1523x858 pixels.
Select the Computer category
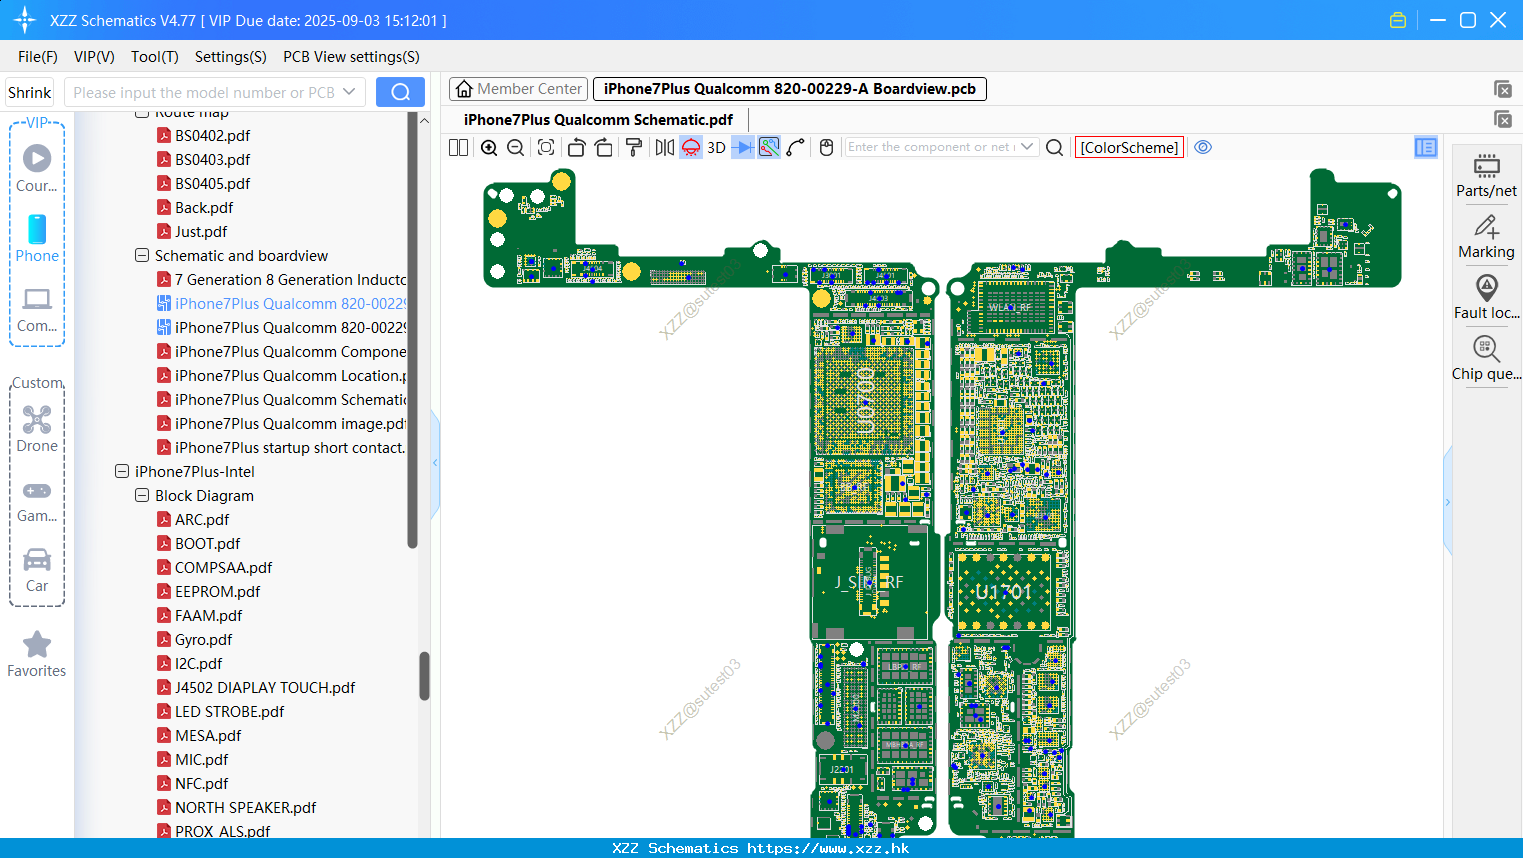pyautogui.click(x=37, y=309)
